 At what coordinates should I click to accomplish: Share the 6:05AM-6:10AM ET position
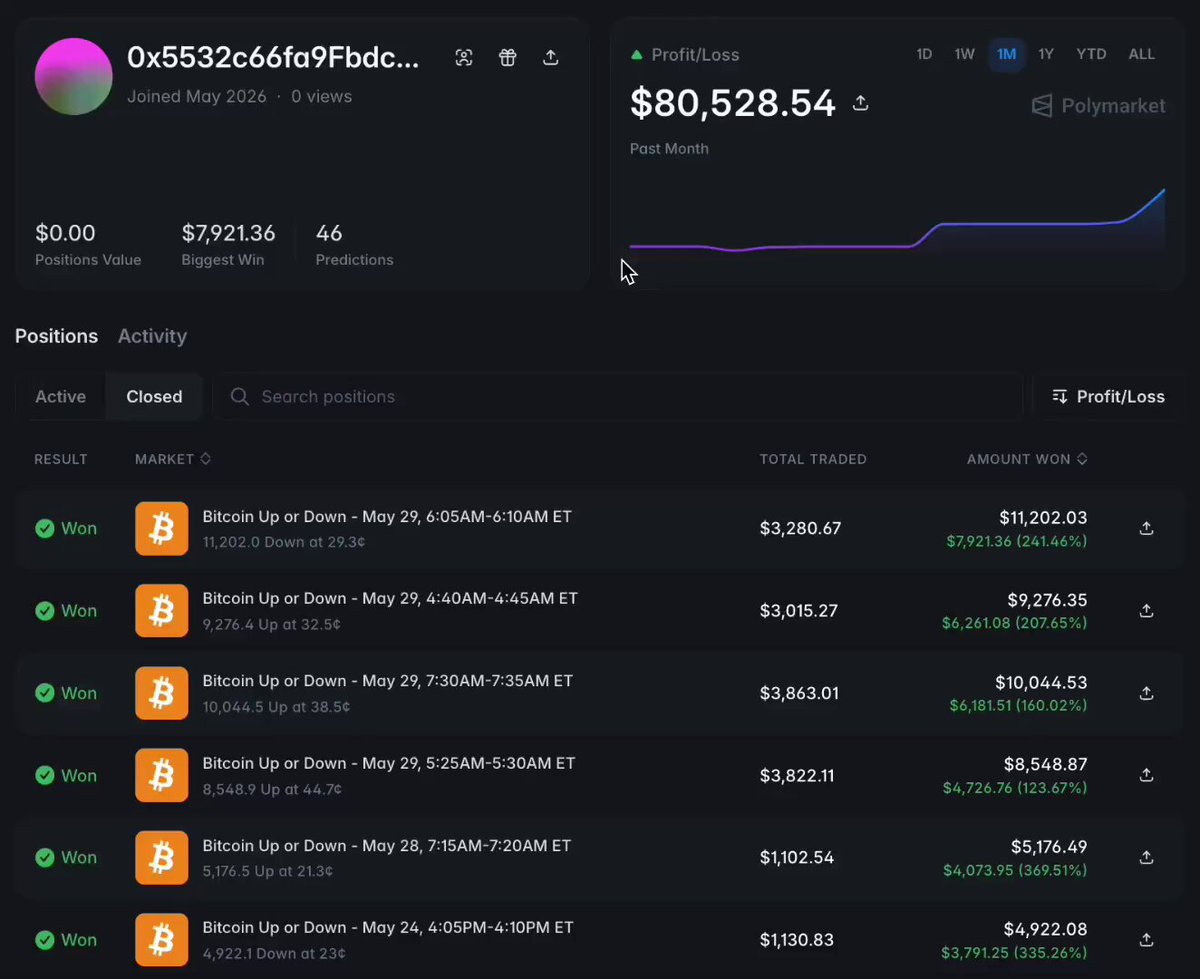1147,528
